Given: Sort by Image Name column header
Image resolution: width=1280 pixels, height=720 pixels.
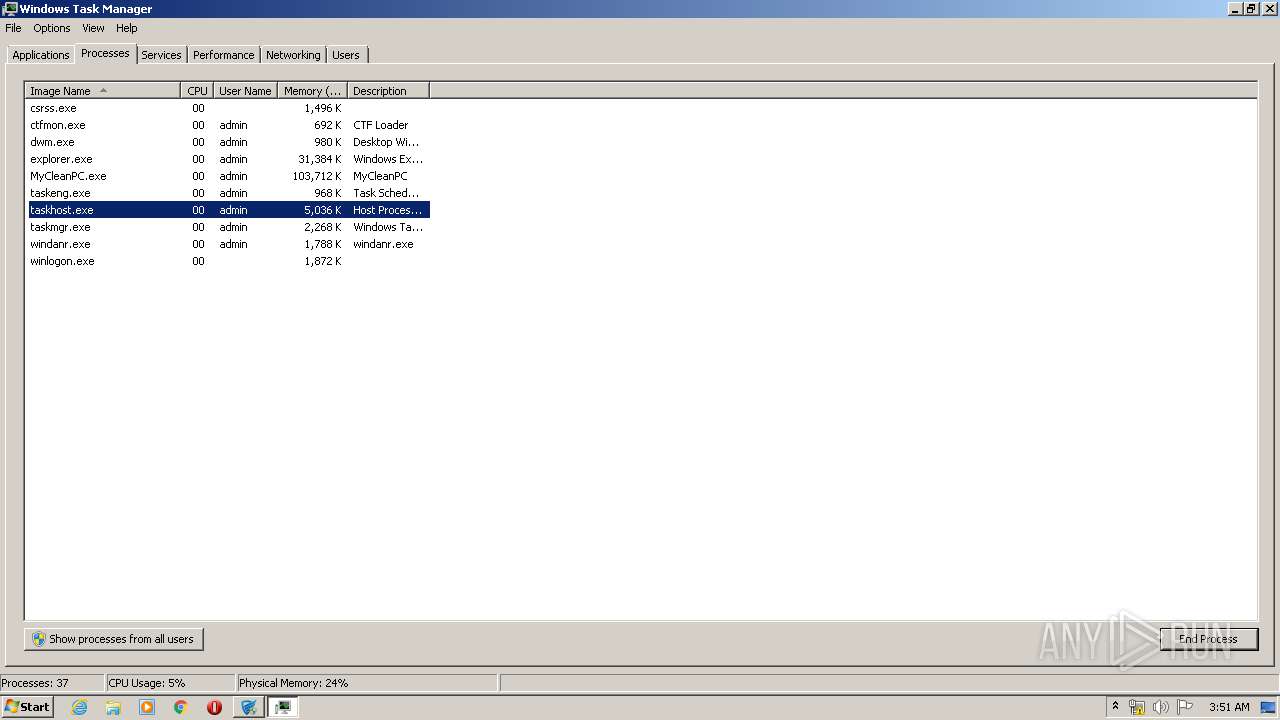Looking at the screenshot, I should tap(103, 91).
